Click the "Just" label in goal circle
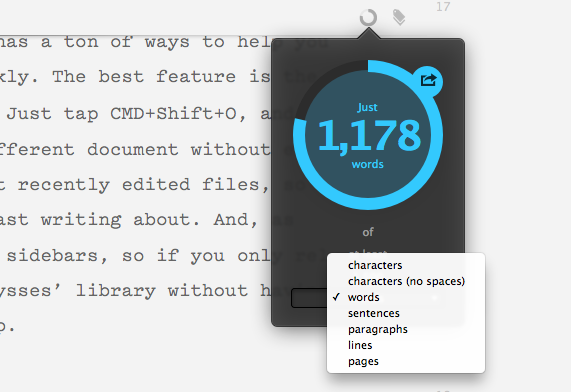 point(367,107)
